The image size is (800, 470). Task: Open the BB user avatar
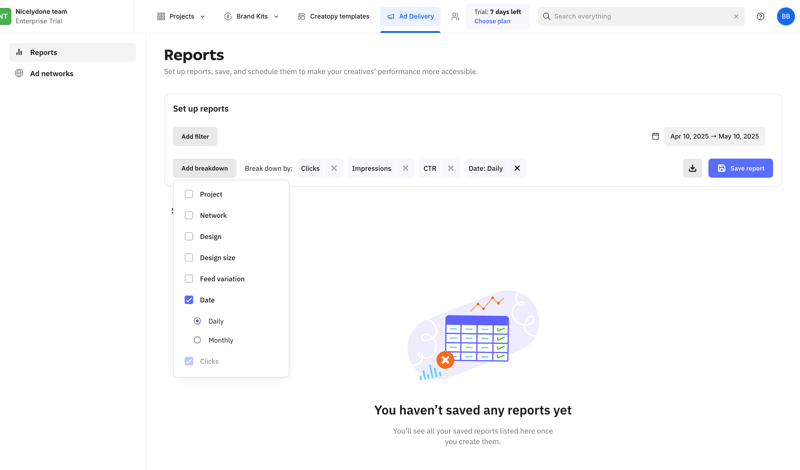click(785, 16)
